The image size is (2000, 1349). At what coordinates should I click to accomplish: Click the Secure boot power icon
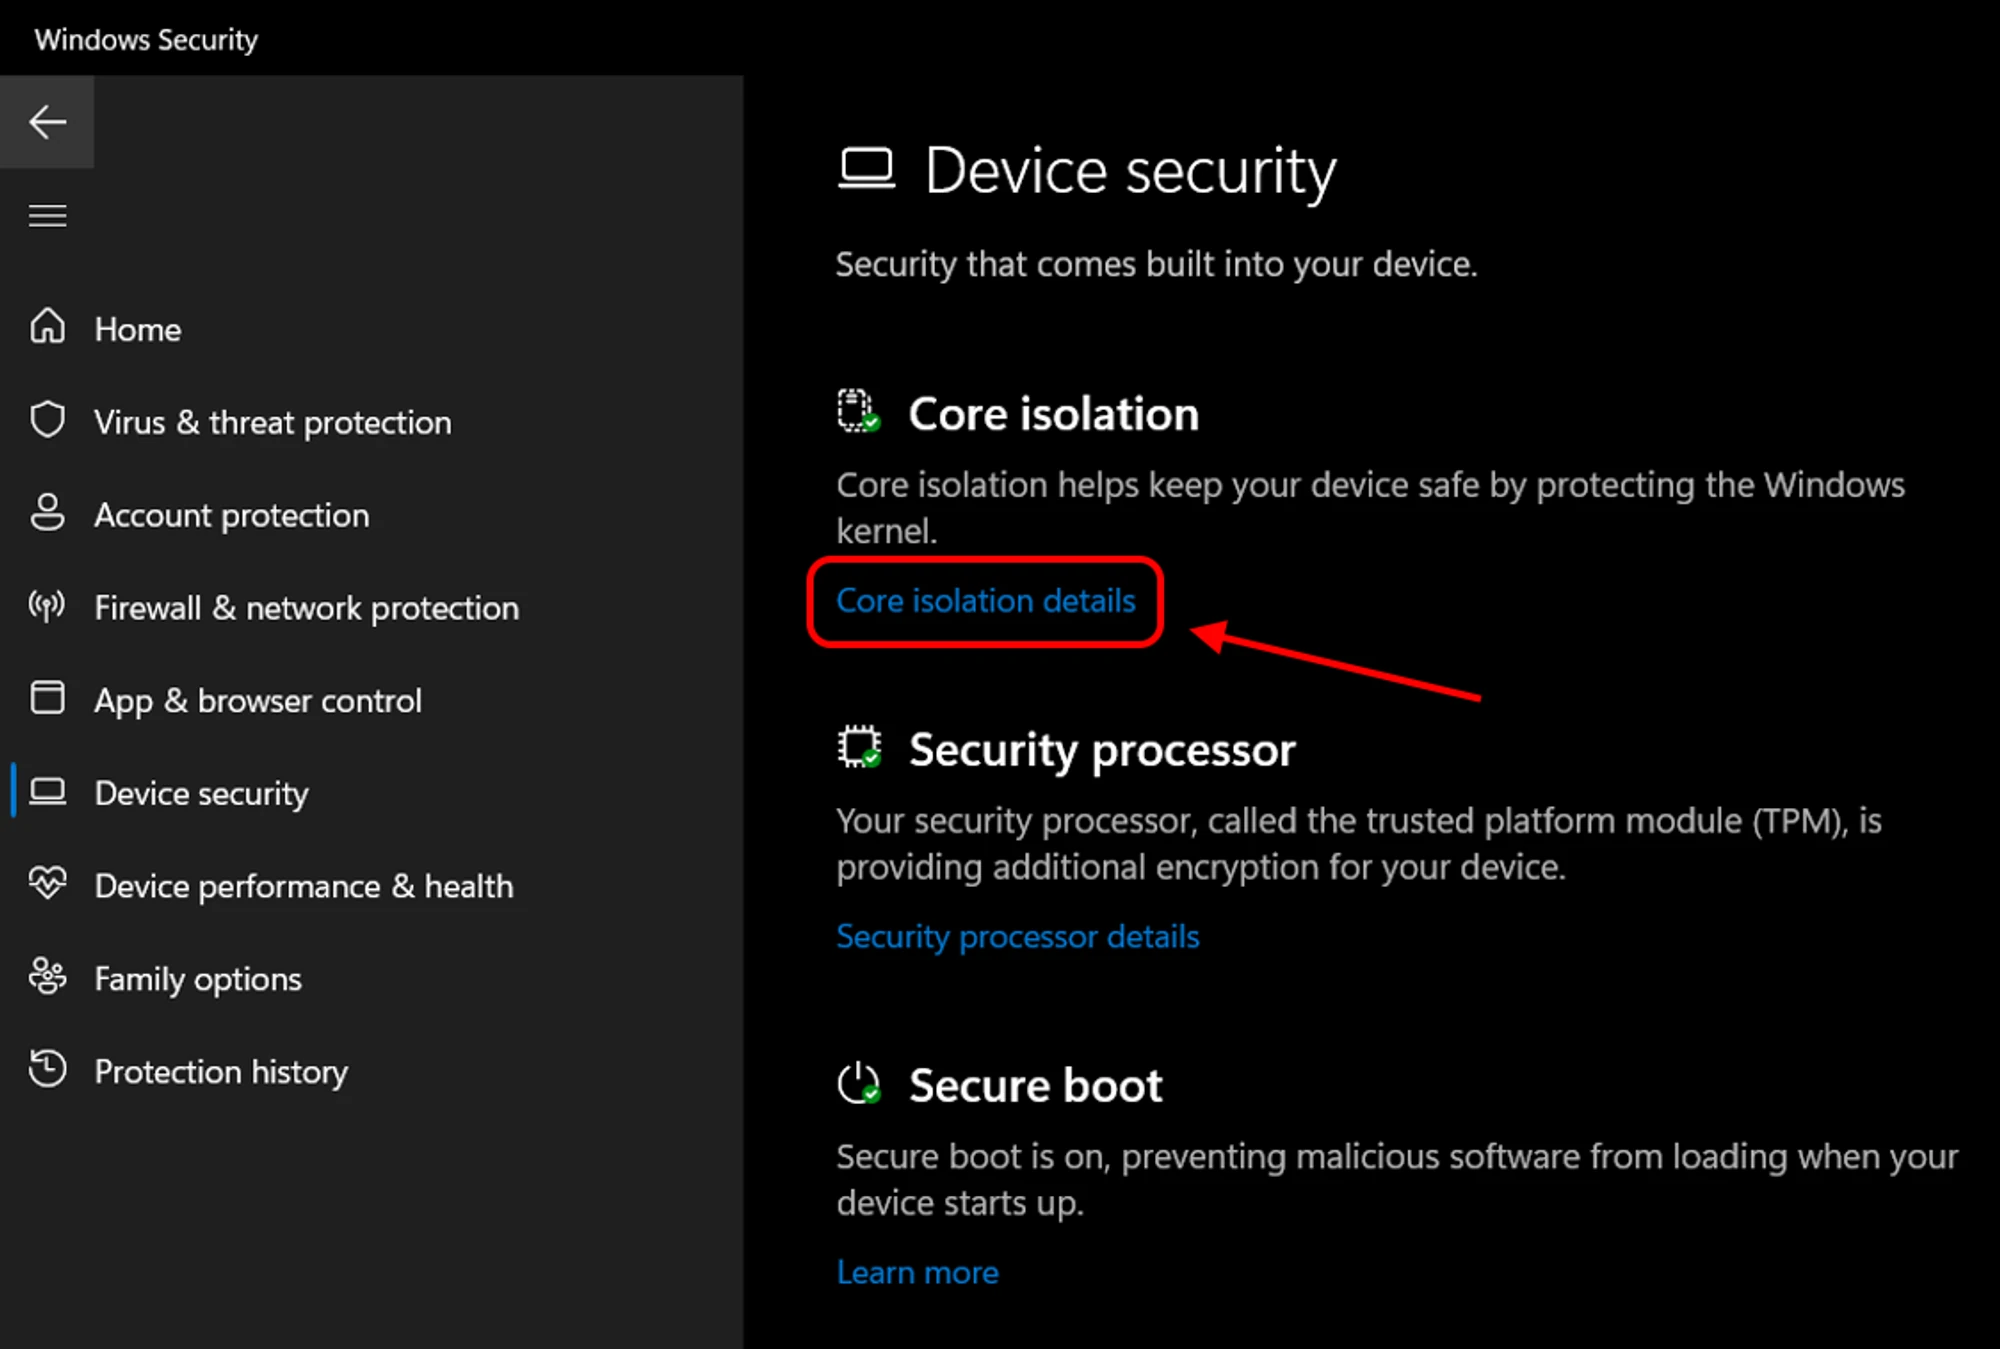(859, 1083)
